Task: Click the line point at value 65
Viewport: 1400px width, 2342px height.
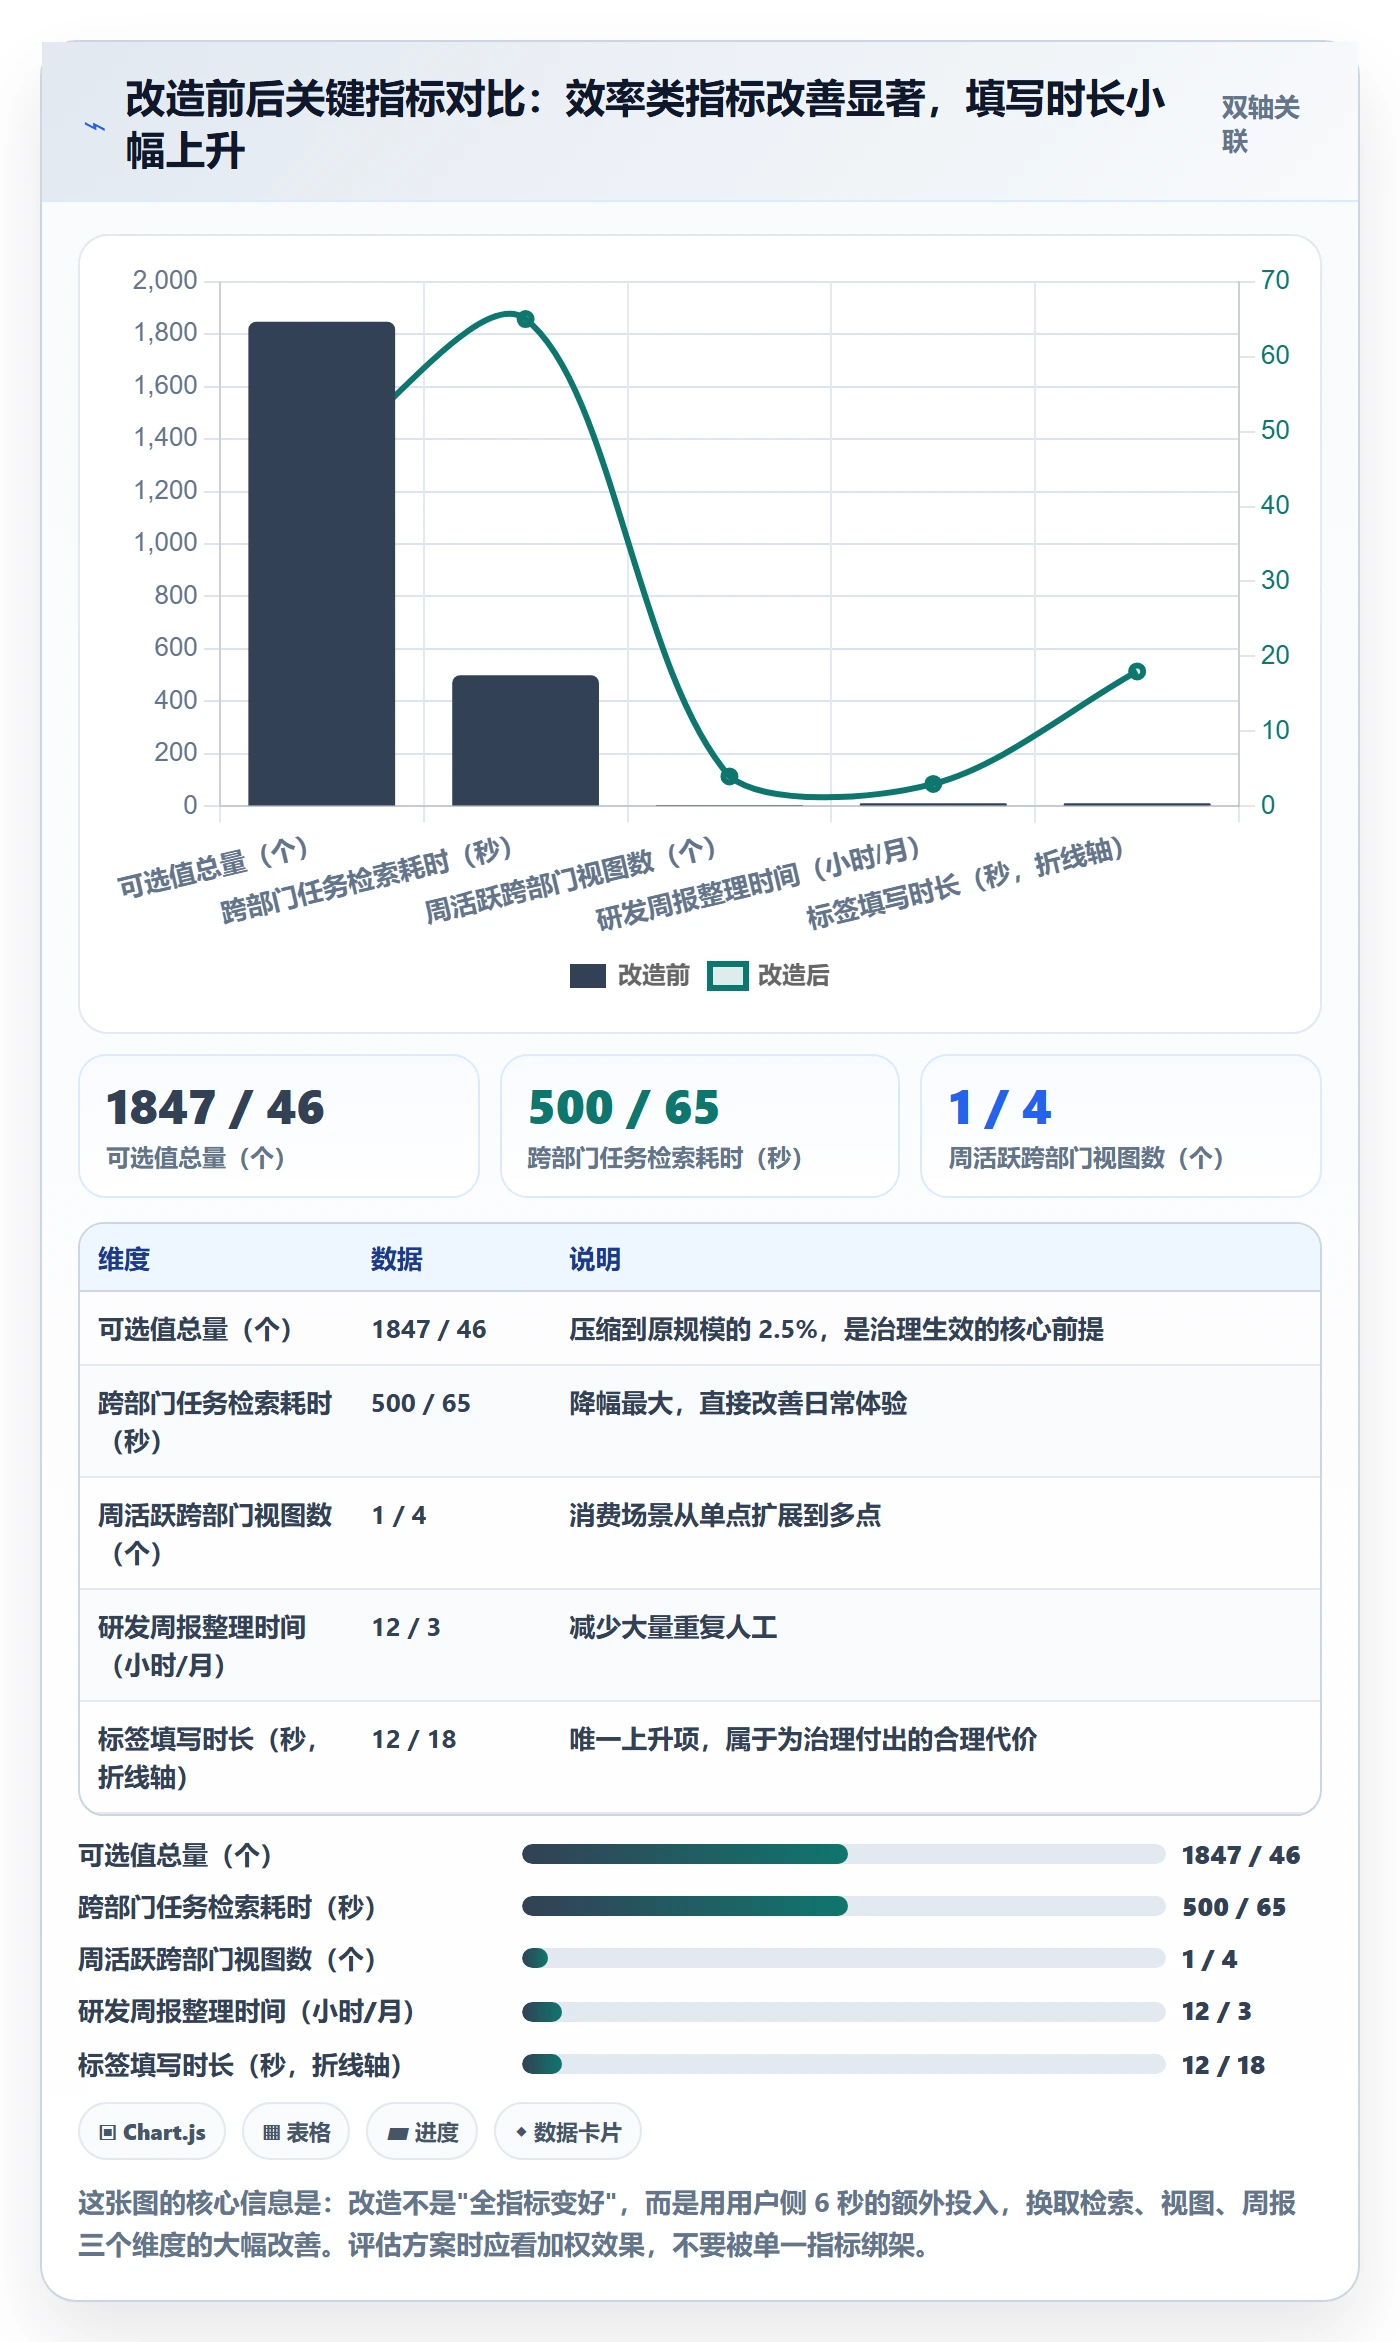Action: tap(525, 319)
